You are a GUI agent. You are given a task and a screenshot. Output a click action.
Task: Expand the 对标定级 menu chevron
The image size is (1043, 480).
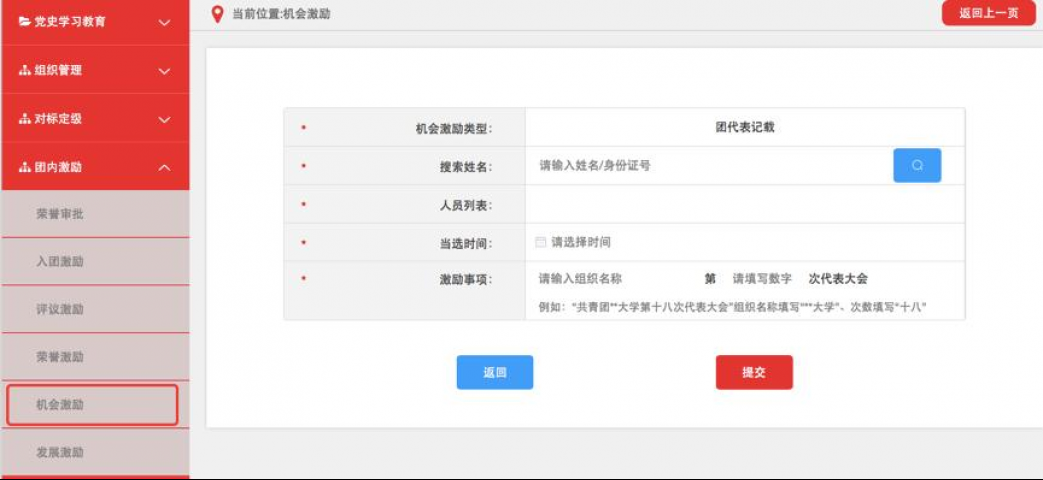point(165,119)
